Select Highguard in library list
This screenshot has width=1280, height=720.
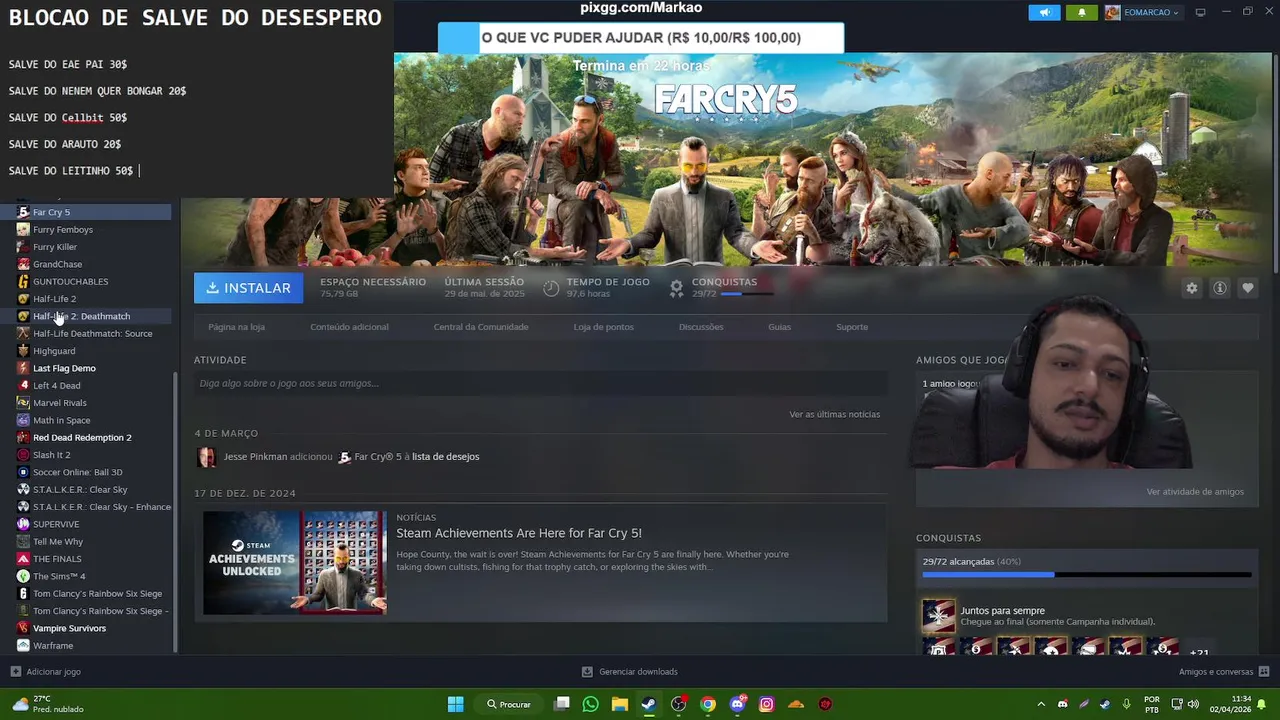[x=86, y=351]
